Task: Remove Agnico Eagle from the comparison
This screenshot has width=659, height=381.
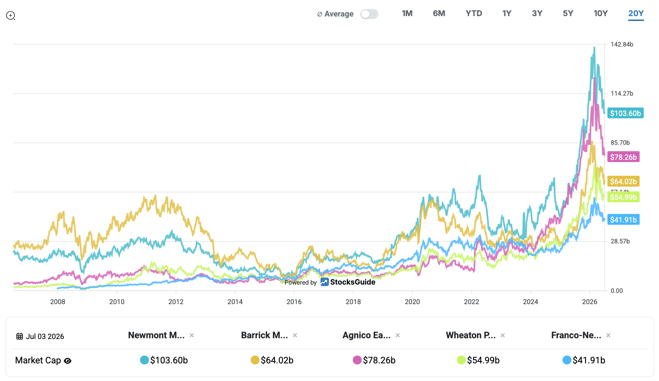Action: 398,335
